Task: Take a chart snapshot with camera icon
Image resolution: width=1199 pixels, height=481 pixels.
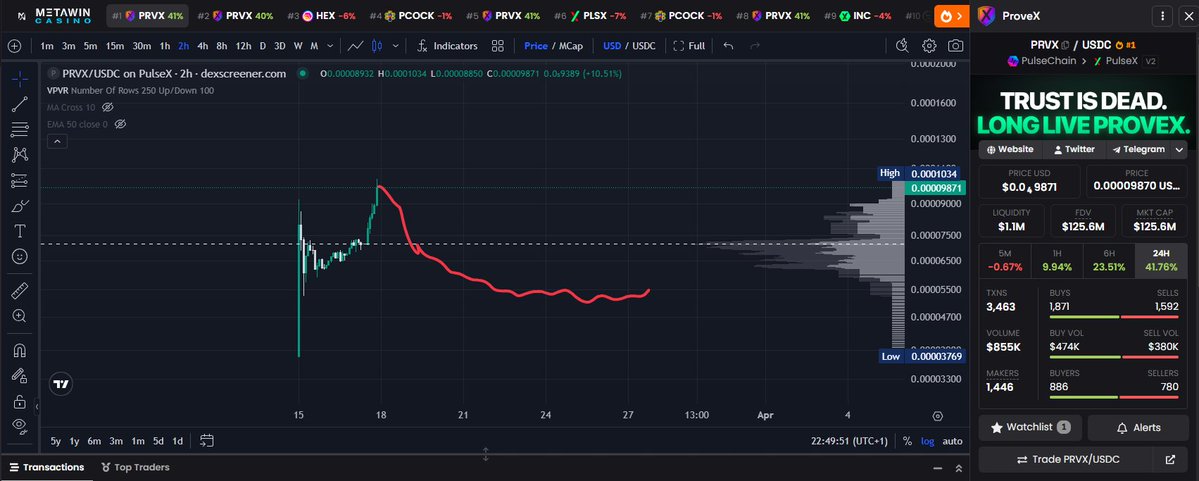Action: pyautogui.click(x=956, y=46)
